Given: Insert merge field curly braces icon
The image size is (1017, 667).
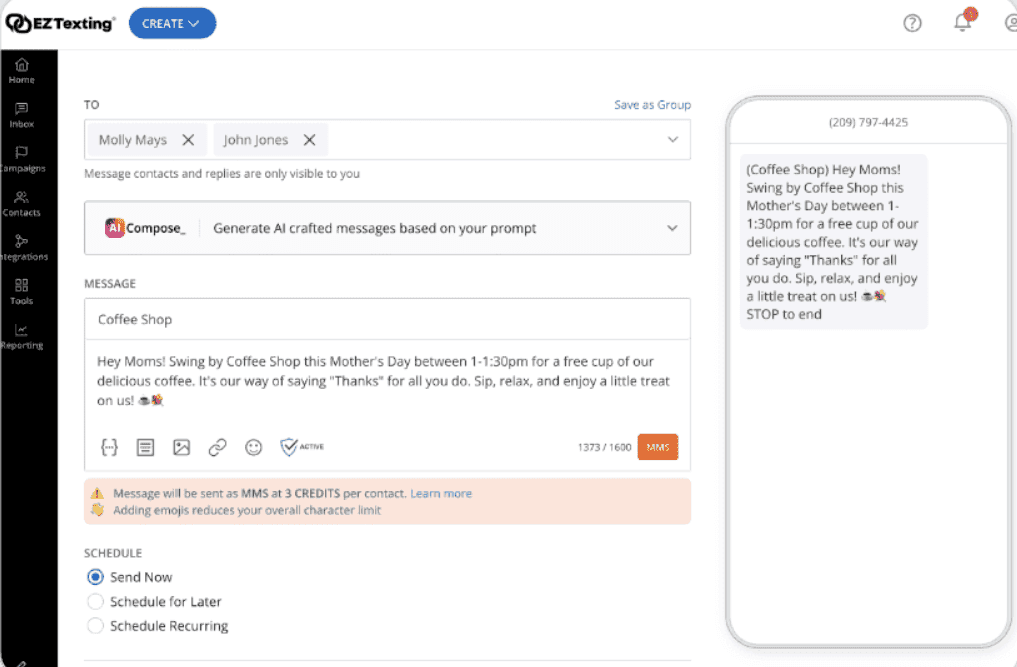Looking at the screenshot, I should pos(109,447).
